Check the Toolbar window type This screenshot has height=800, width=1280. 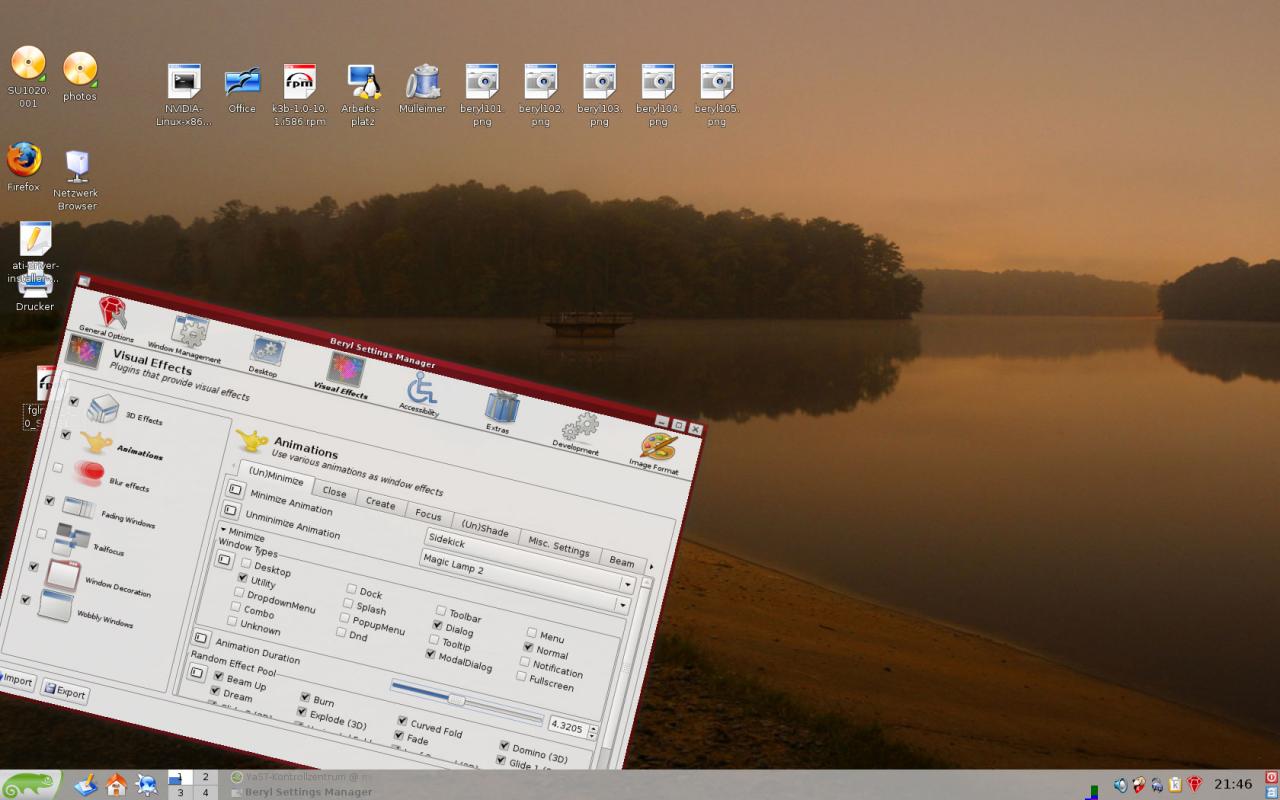pyautogui.click(x=441, y=610)
